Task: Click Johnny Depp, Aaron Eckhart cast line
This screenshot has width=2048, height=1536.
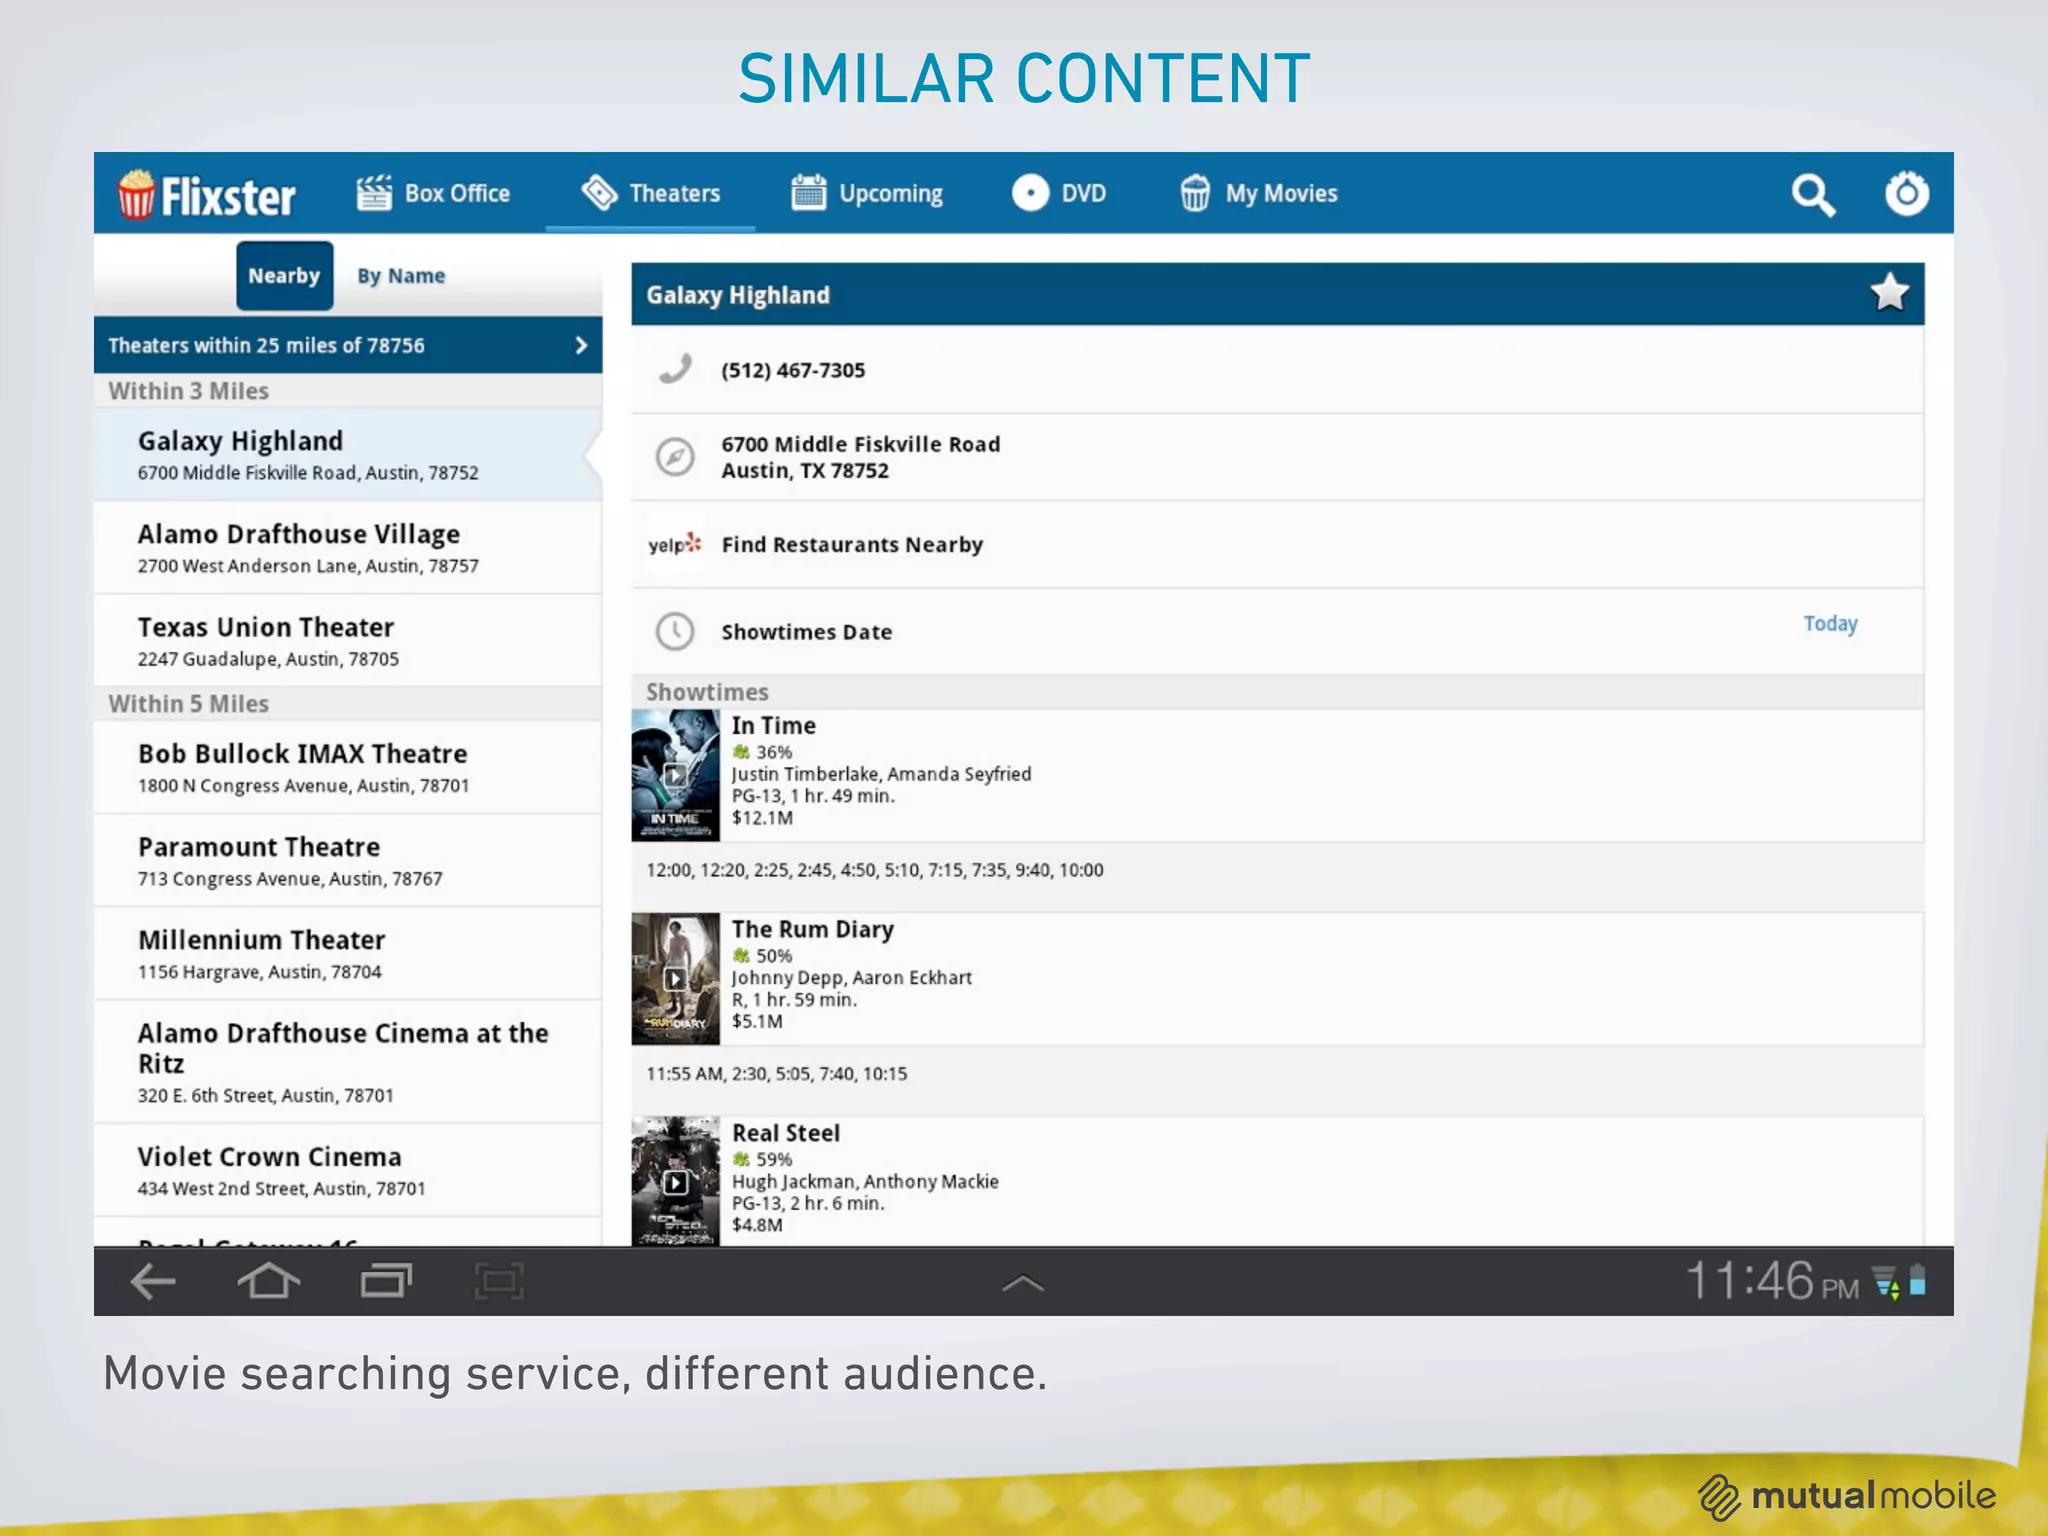Action: (x=852, y=978)
